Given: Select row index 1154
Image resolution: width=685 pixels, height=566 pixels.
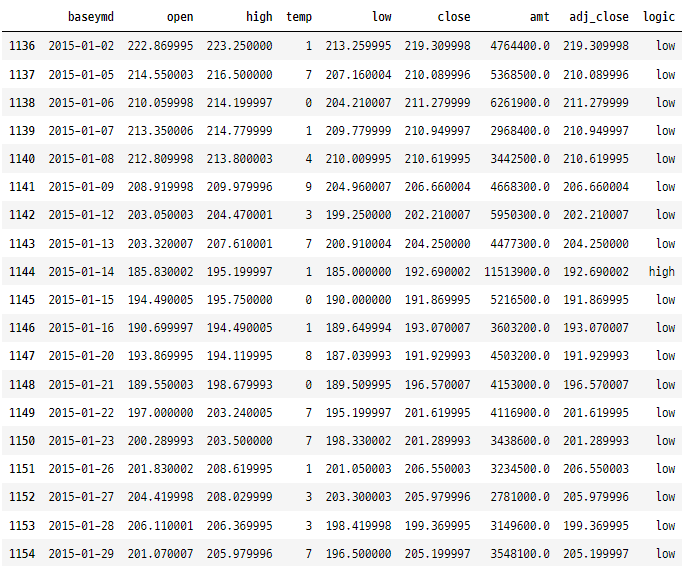Looking at the screenshot, I should [x=22, y=553].
